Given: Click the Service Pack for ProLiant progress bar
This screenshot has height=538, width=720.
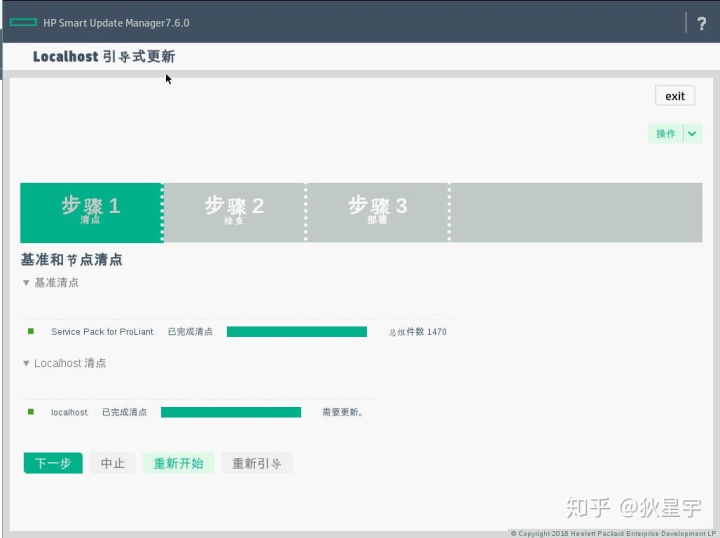Looking at the screenshot, I should 297,331.
